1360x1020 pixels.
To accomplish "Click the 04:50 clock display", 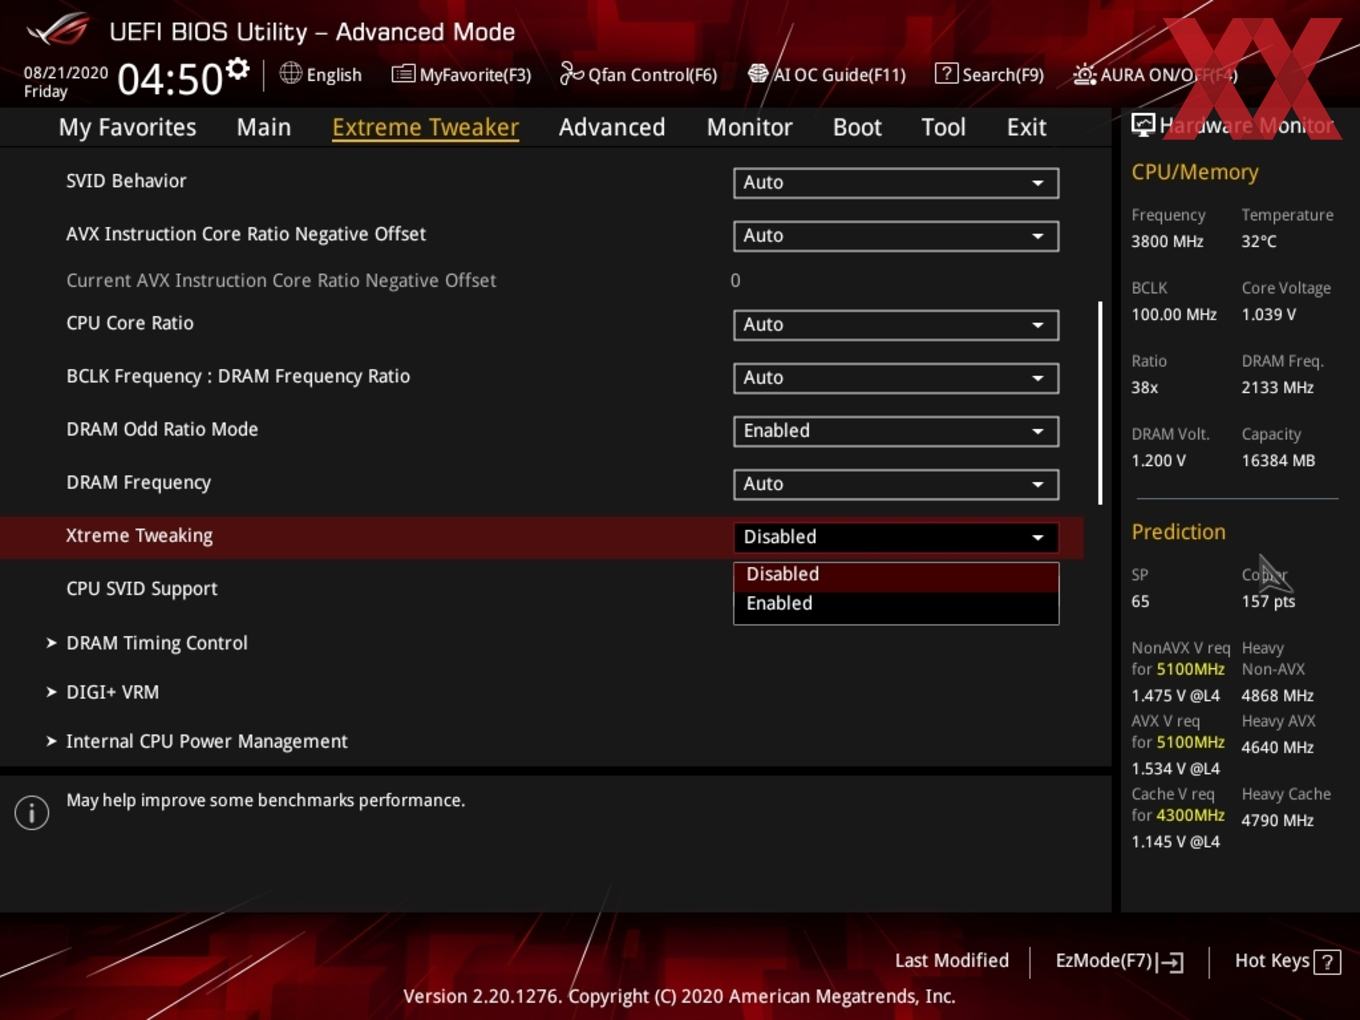I will (x=170, y=79).
